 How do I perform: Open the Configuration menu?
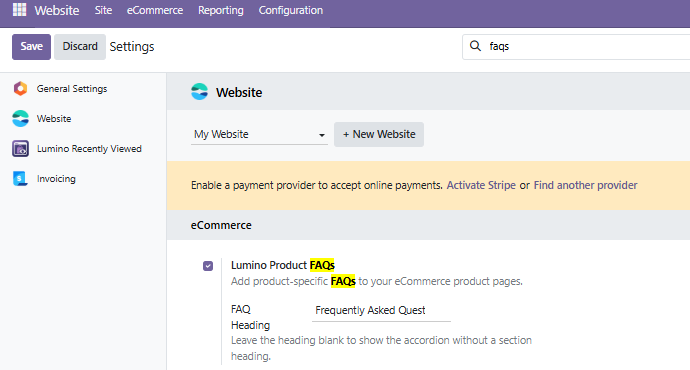pos(291,10)
